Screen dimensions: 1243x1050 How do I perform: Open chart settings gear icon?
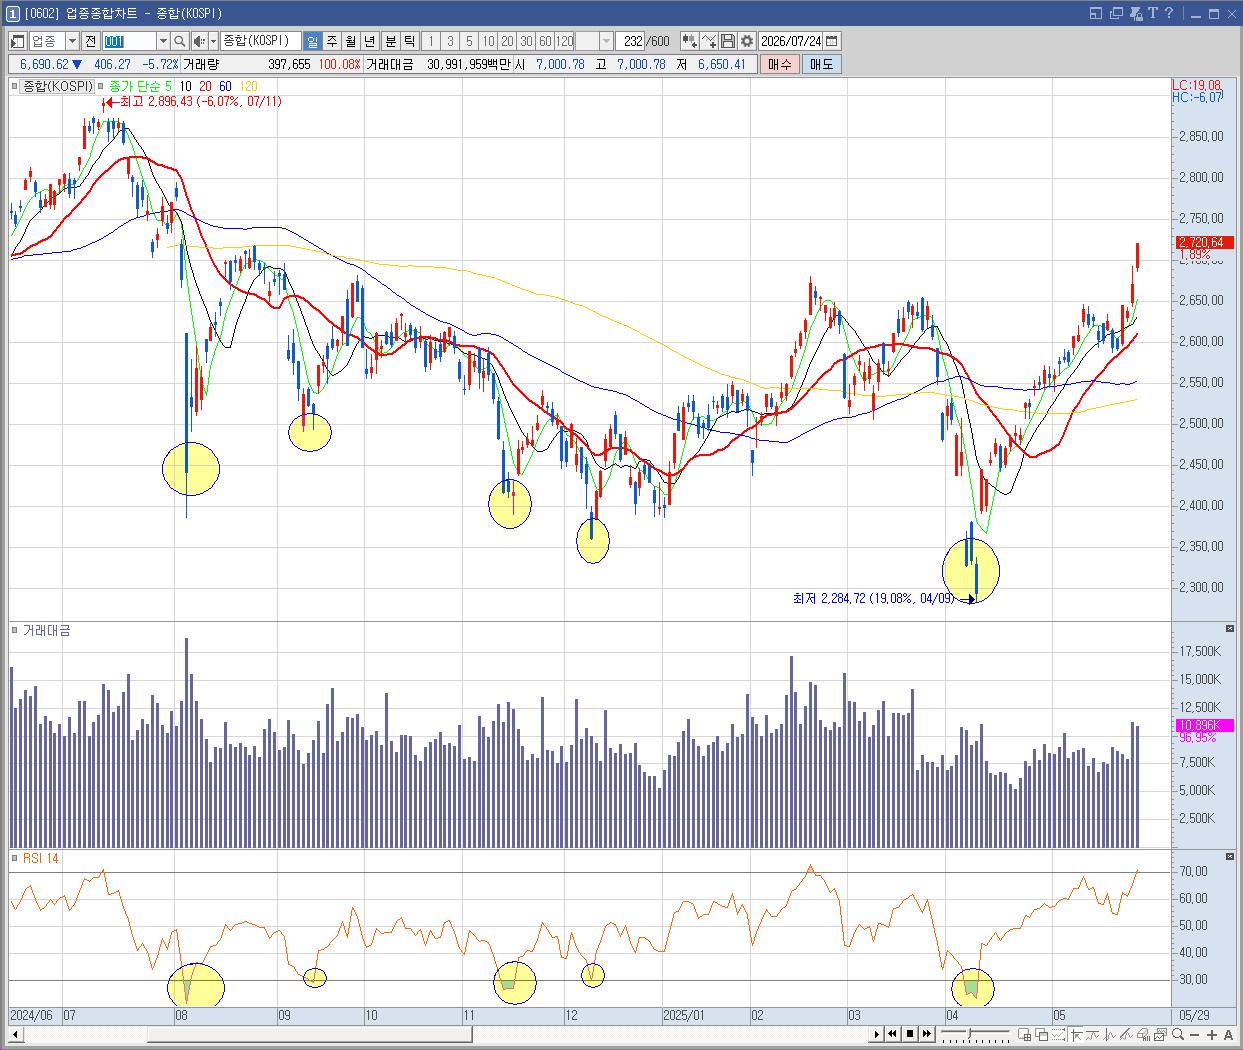[x=747, y=41]
